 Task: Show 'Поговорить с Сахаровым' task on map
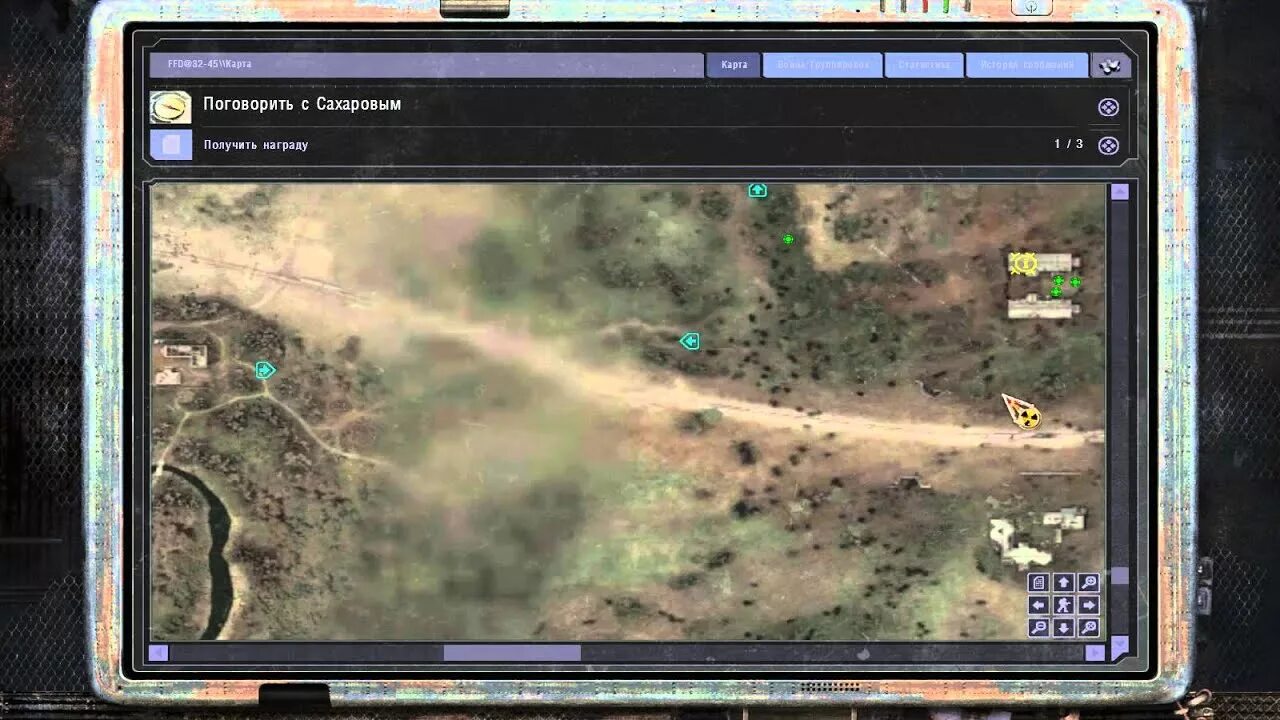tap(1108, 107)
